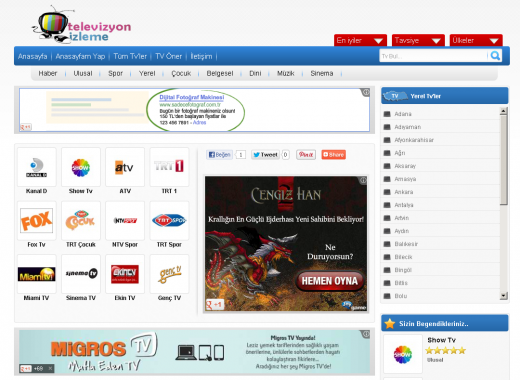Image resolution: width=520 pixels, height=380 pixels.
Task: Click the Facebook Beğen button
Action: coord(219,155)
